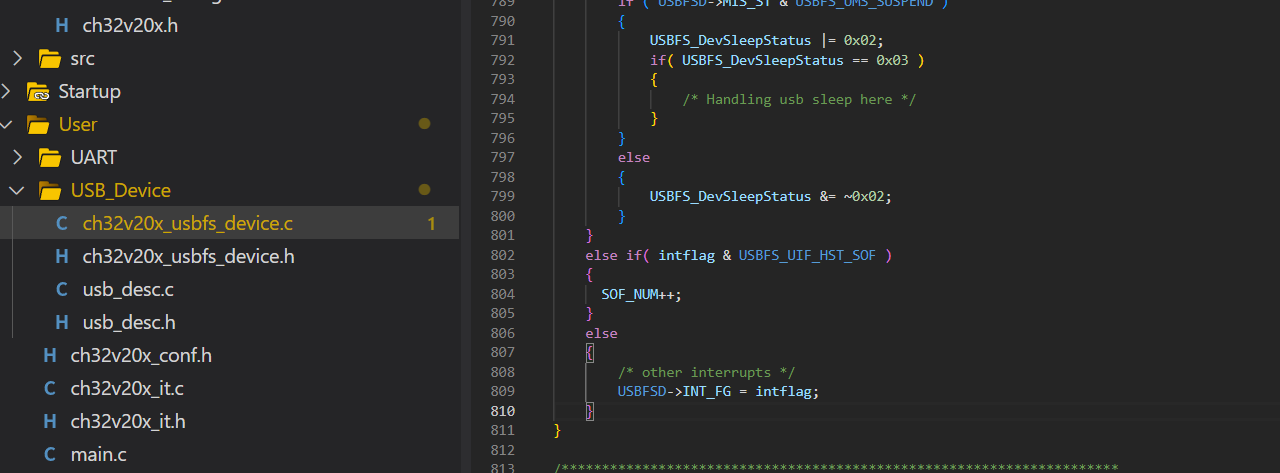The height and width of the screenshot is (473, 1280).
Task: Collapse the User folder chevron
Action: click(6, 124)
